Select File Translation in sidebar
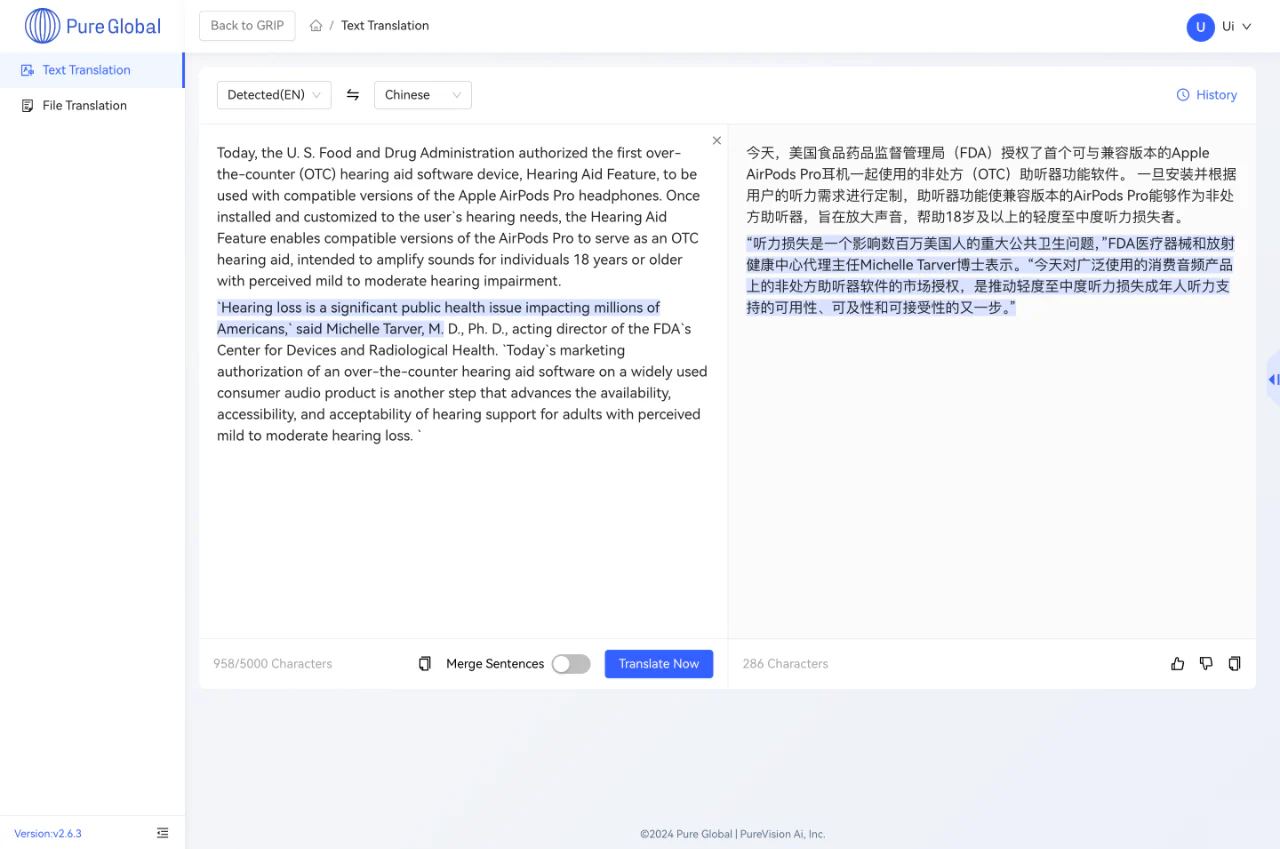Image resolution: width=1280 pixels, height=849 pixels. pos(92,105)
